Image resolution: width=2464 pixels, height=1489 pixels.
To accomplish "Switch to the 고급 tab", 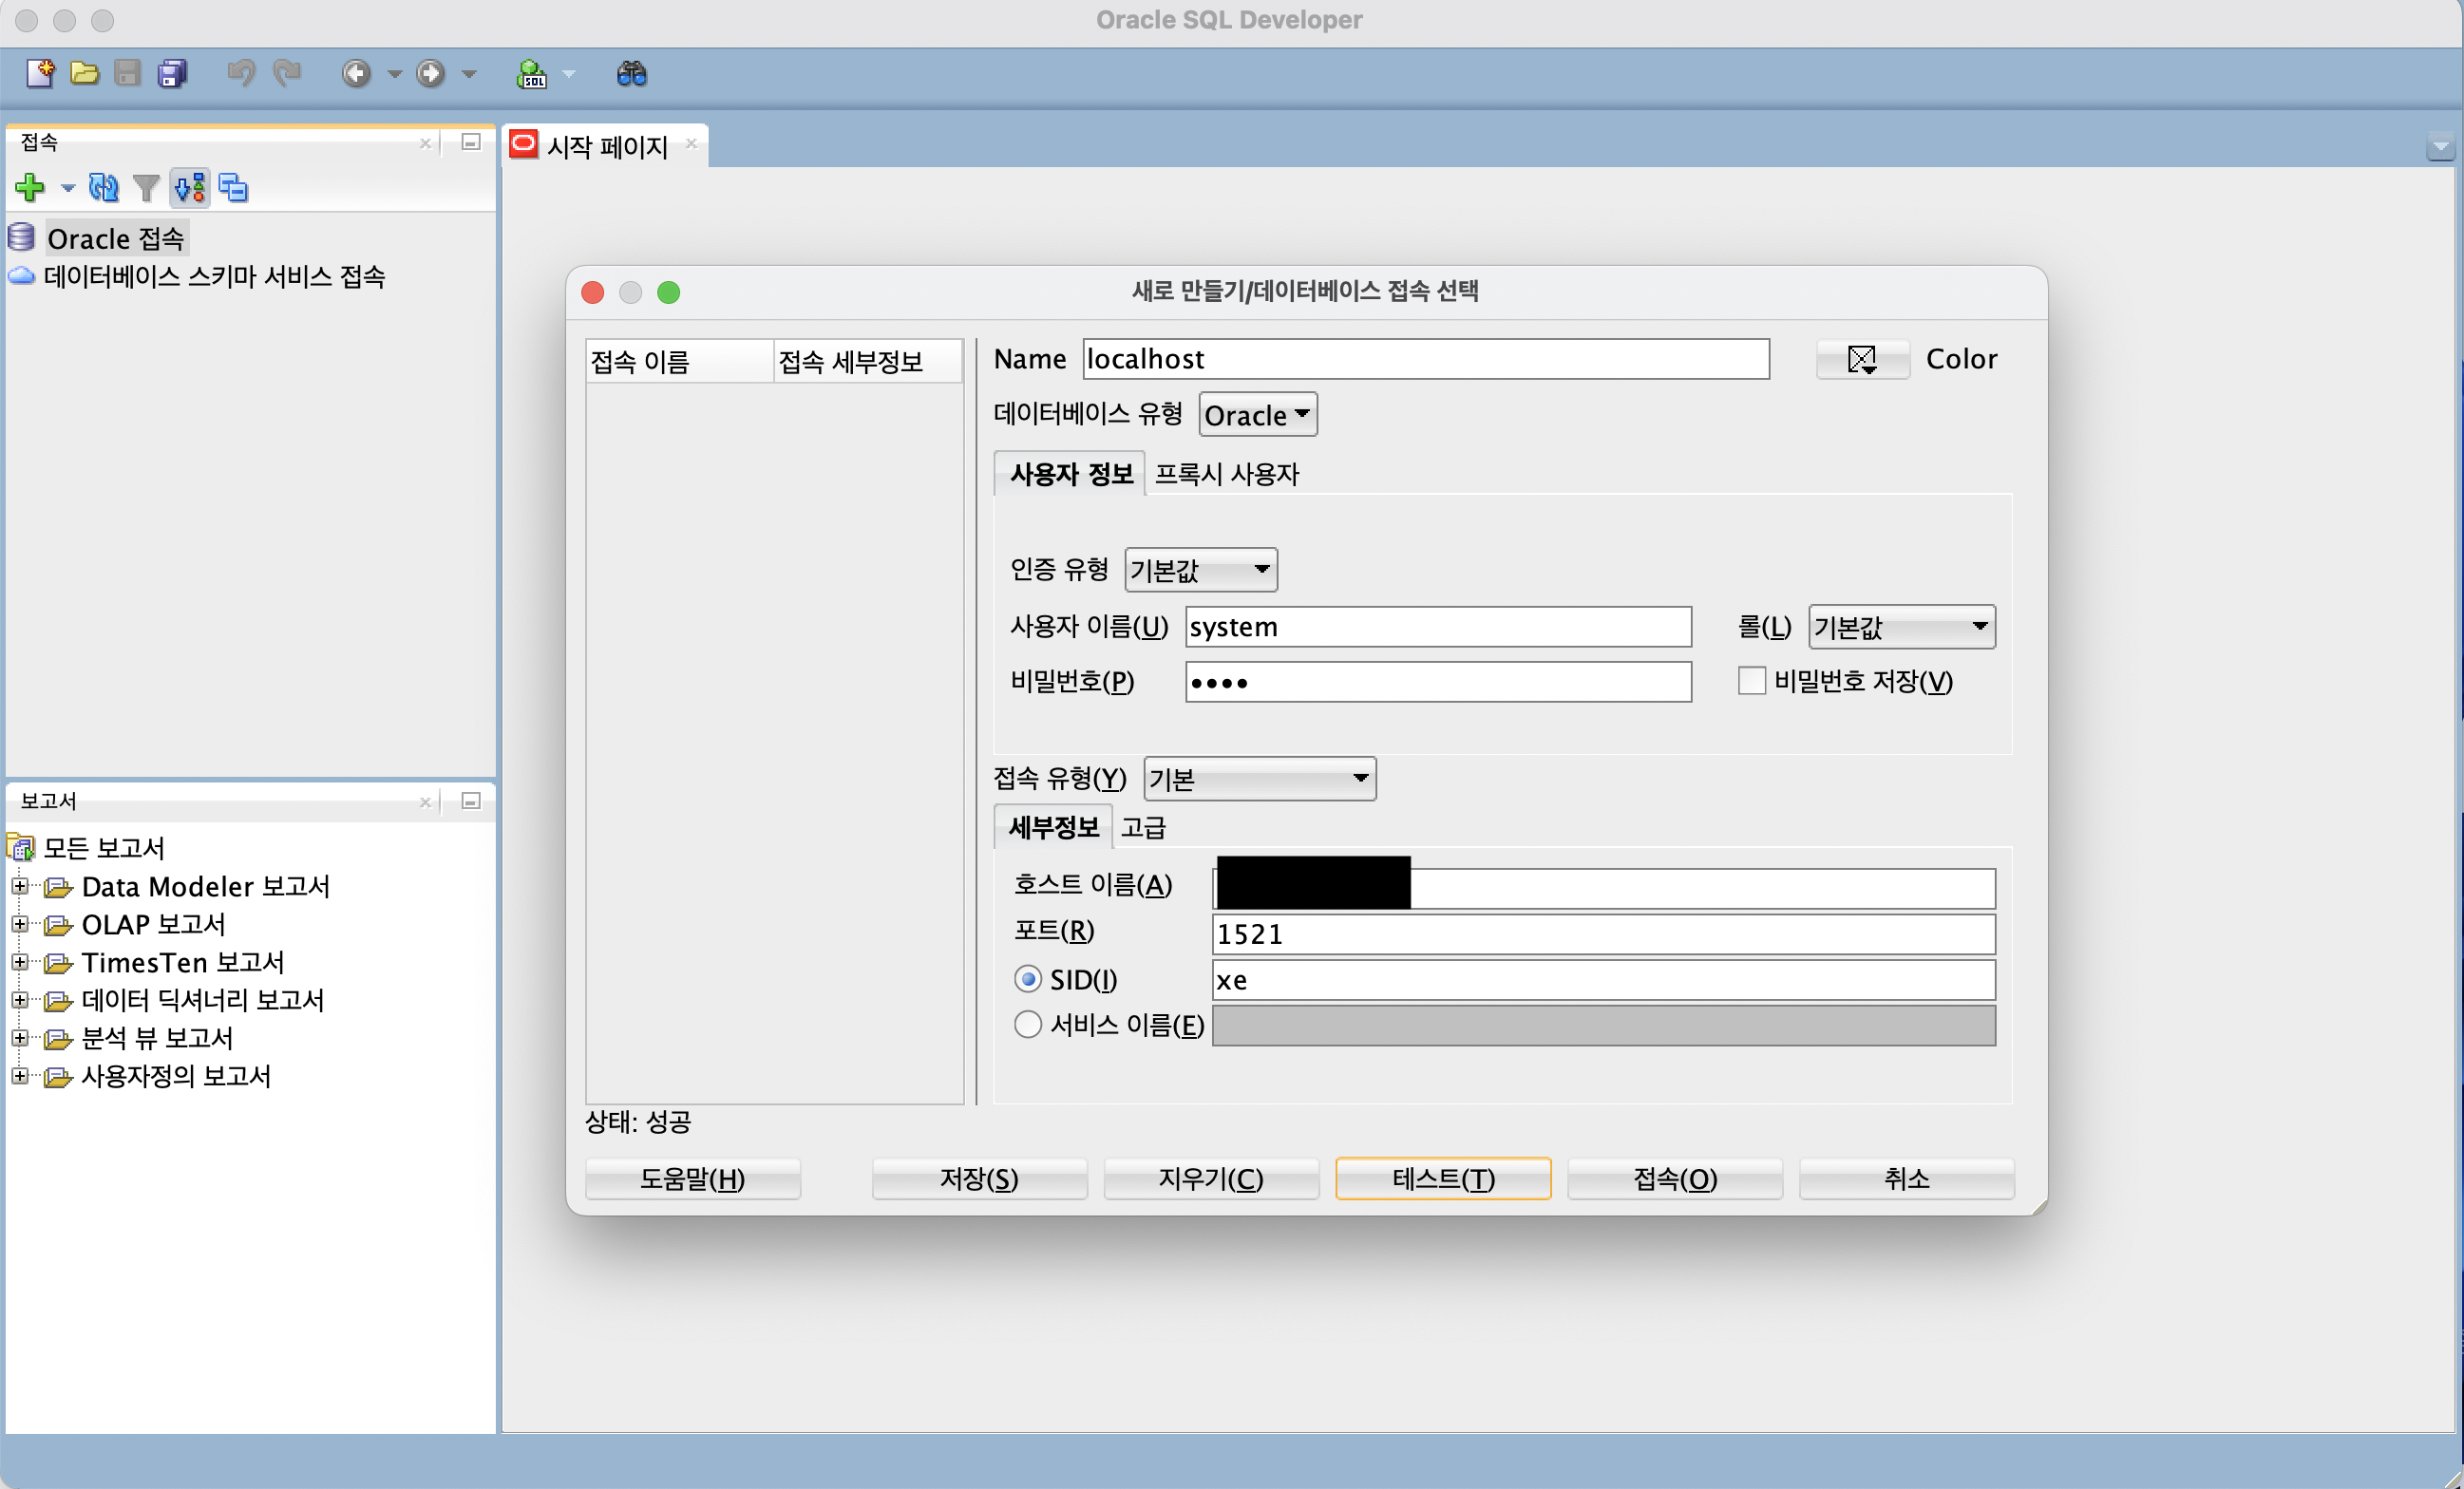I will pos(1143,827).
